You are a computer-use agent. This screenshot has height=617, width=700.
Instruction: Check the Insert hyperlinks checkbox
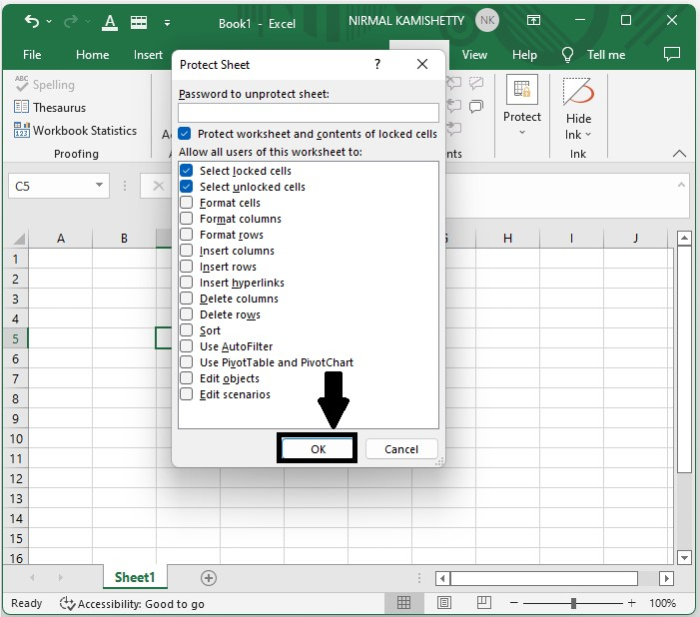[186, 283]
